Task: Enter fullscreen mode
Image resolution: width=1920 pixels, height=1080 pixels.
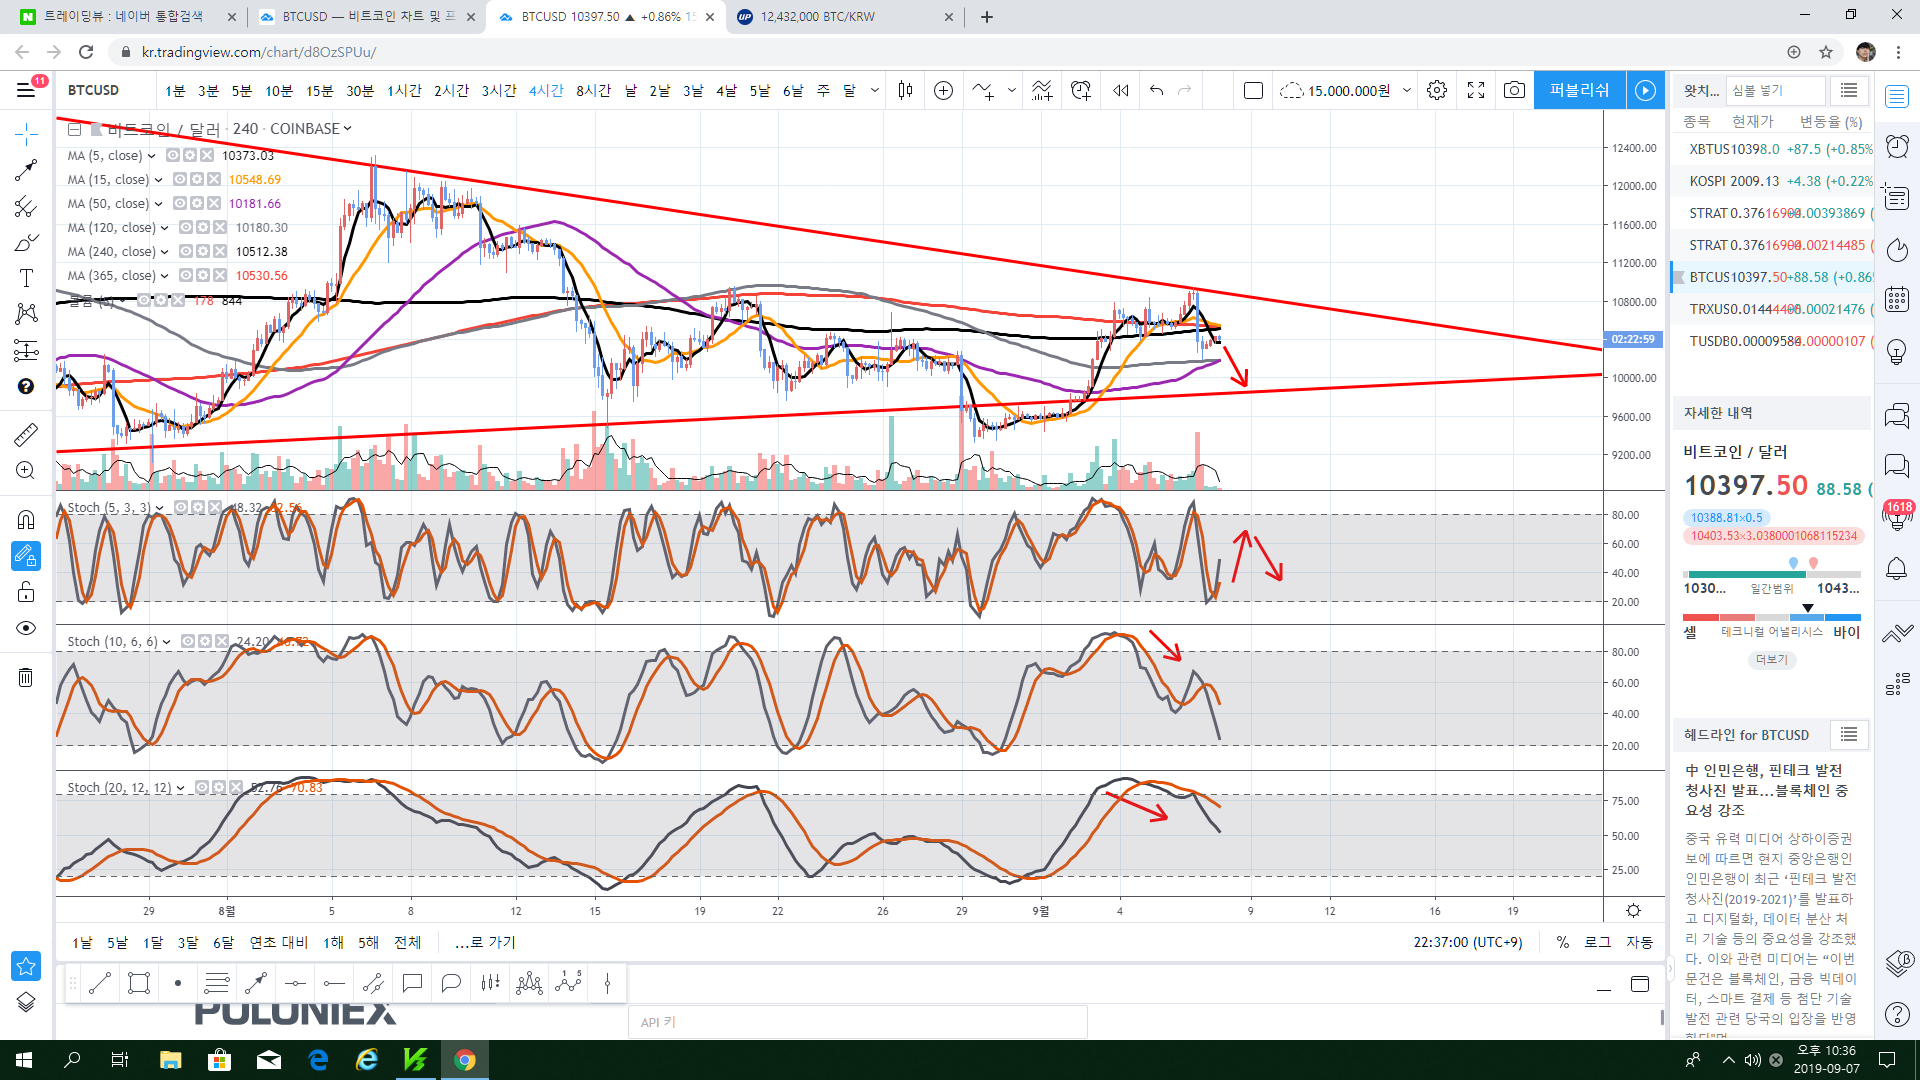Action: [1476, 90]
